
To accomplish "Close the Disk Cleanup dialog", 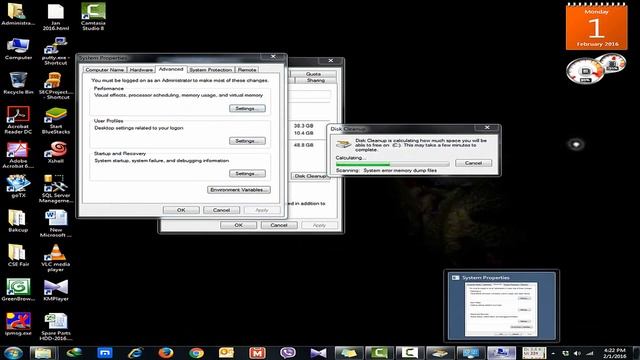I will 487,127.
